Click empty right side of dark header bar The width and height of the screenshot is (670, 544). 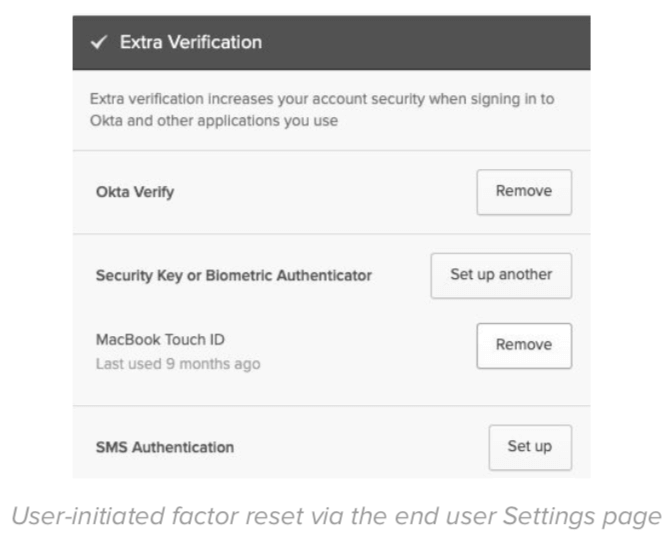(450, 43)
